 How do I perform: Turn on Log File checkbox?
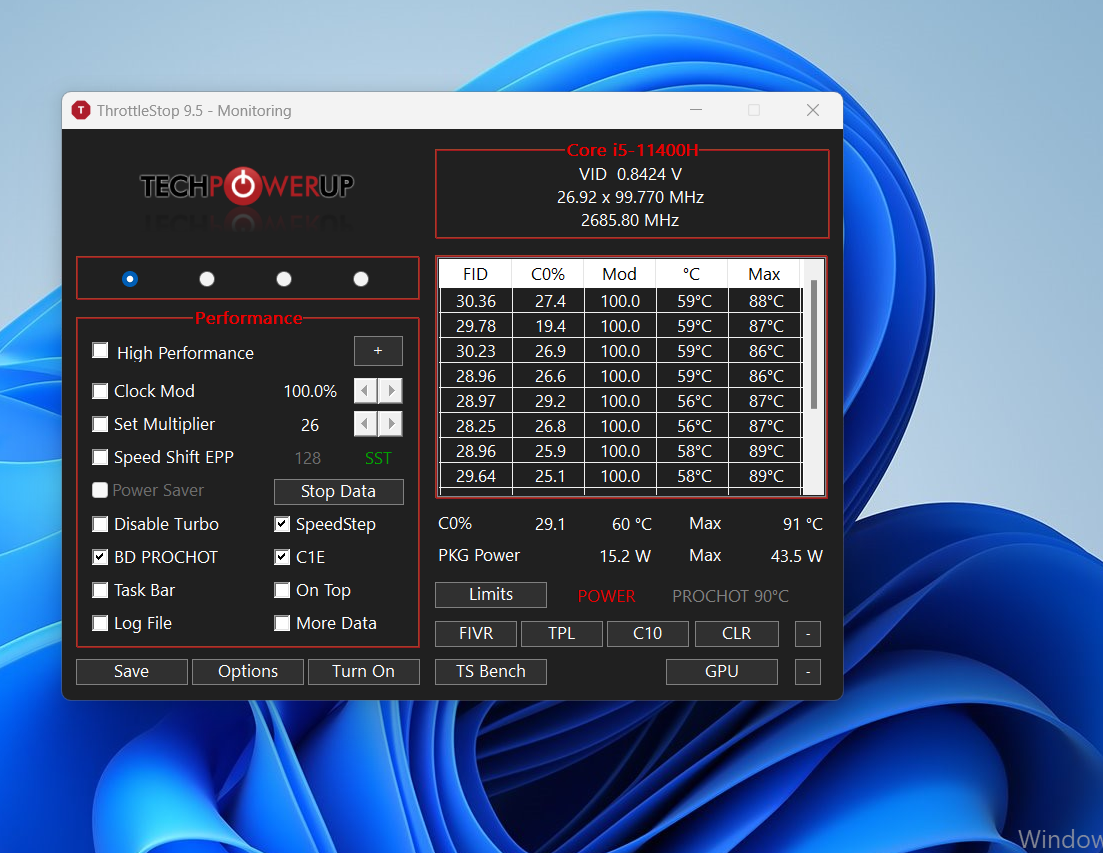coord(100,623)
